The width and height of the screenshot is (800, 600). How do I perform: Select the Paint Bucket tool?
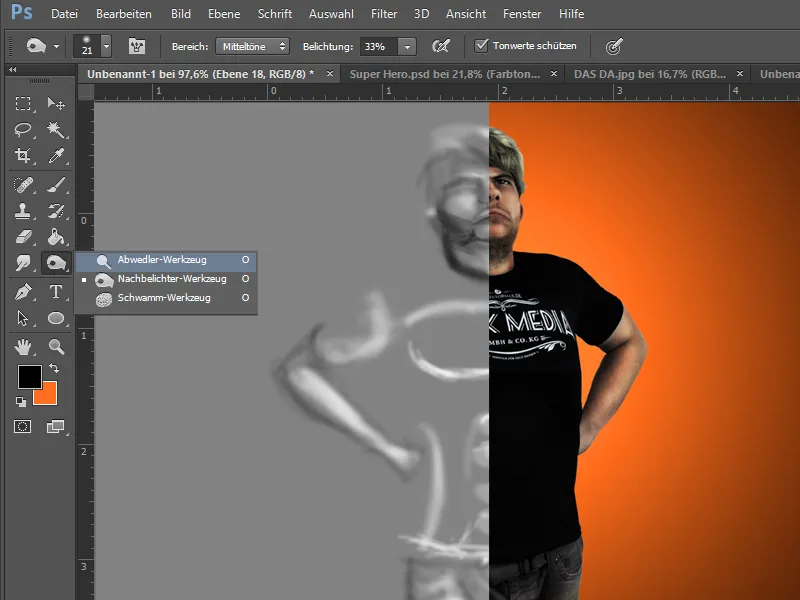pyautogui.click(x=56, y=237)
